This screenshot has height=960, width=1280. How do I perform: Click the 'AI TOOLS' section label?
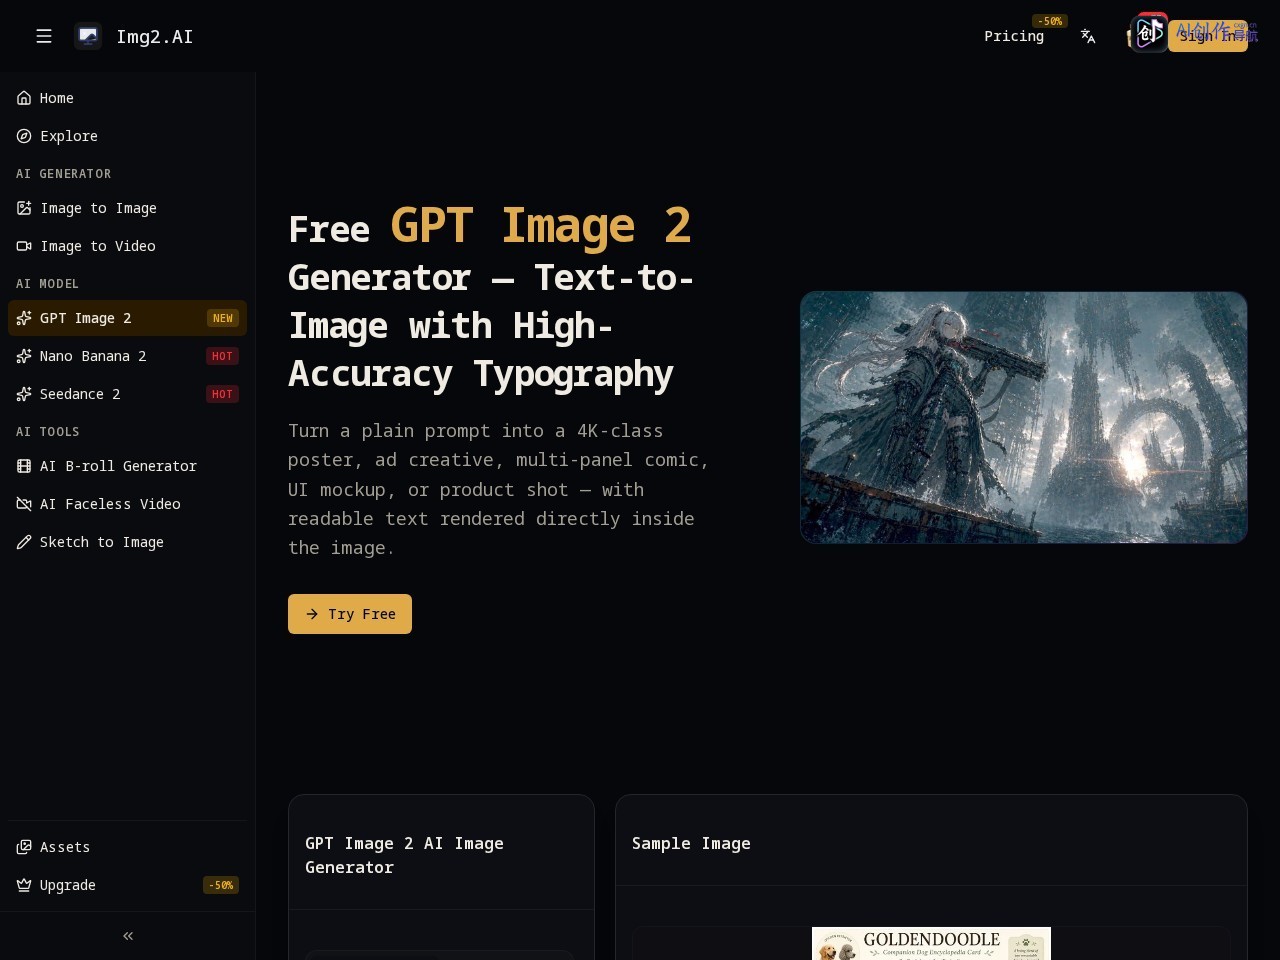[47, 432]
